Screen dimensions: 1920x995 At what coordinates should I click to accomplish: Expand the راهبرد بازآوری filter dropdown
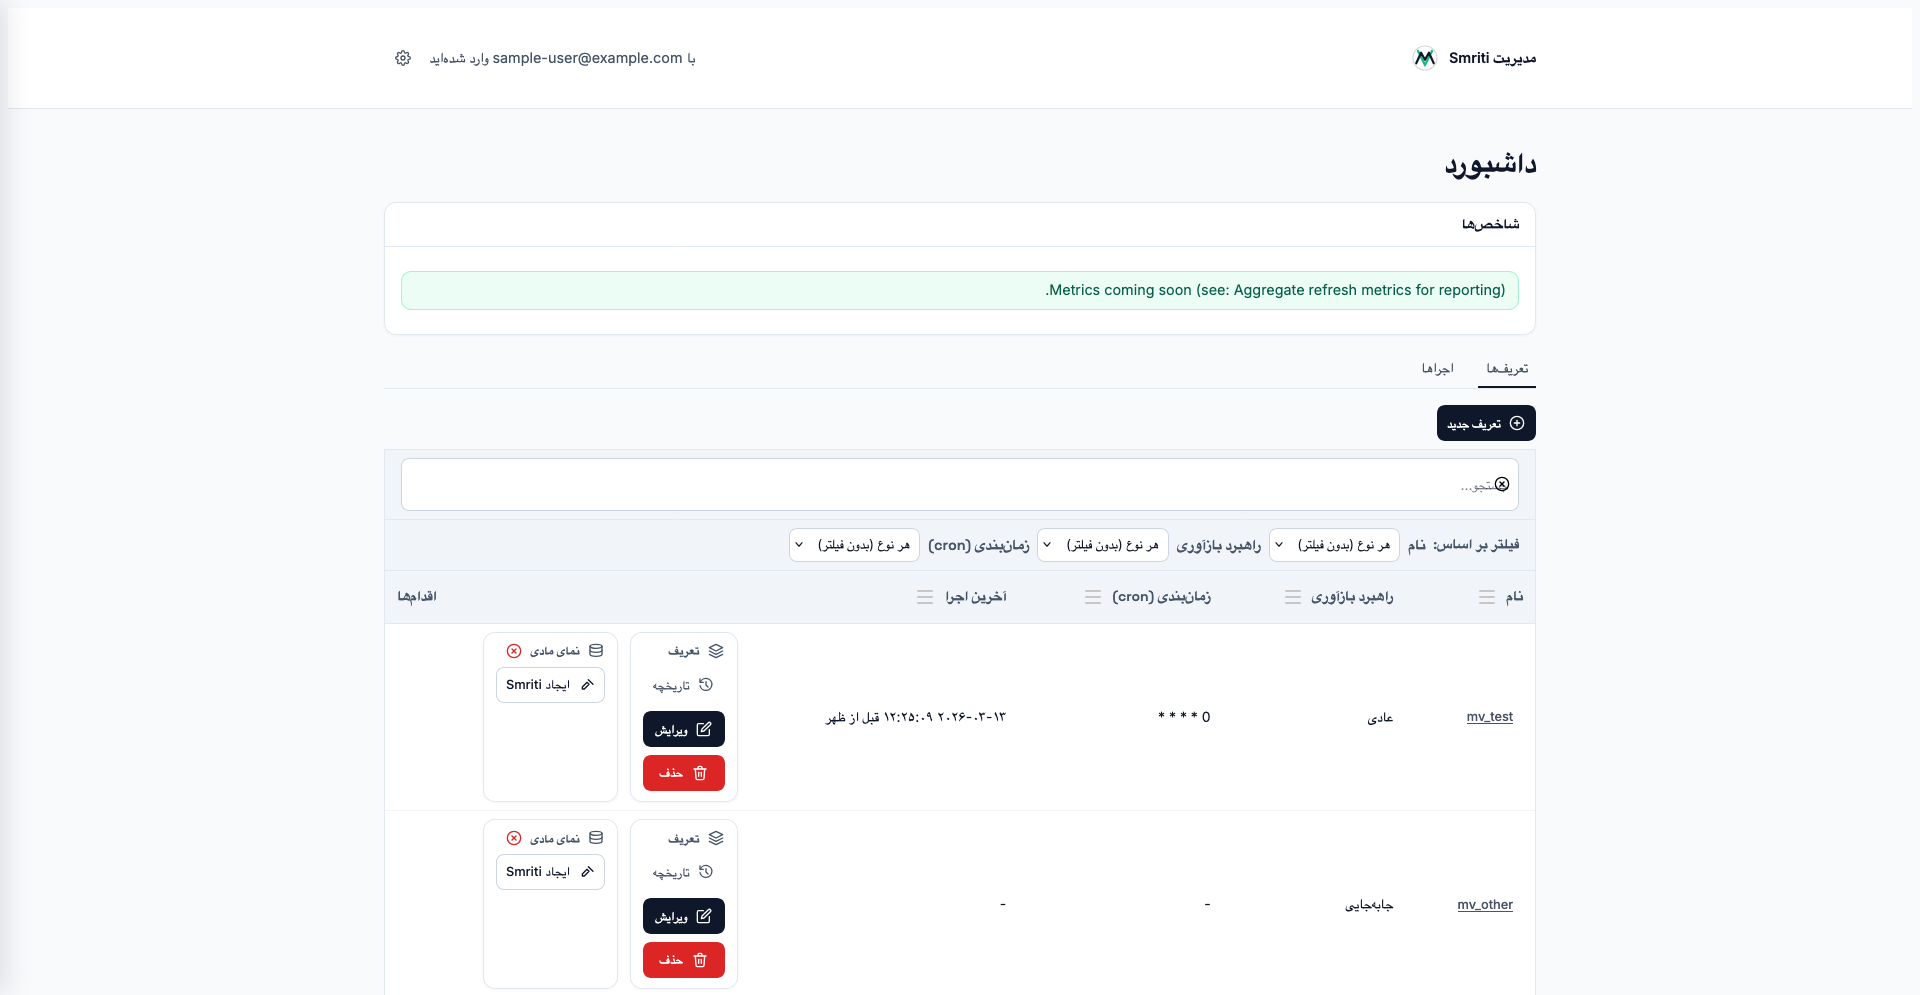[x=1102, y=545]
